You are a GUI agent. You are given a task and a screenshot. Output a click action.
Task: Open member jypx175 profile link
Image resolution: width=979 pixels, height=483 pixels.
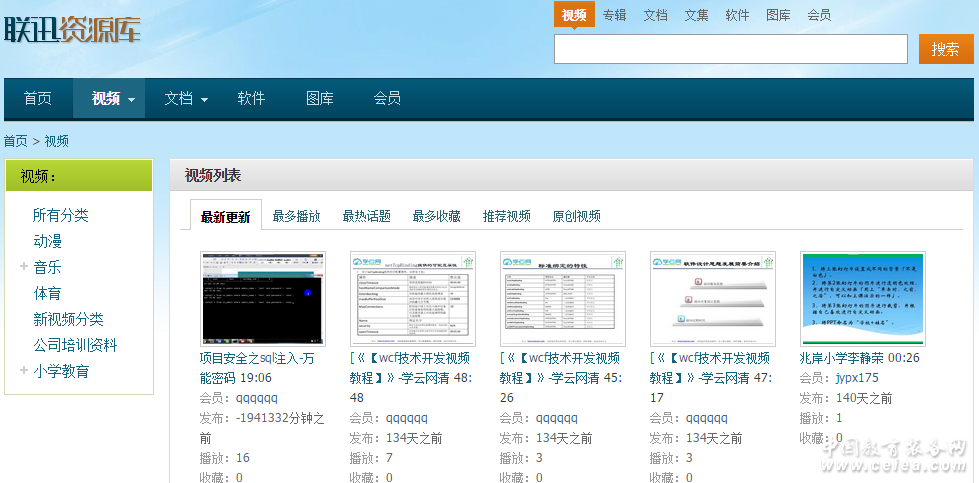(857, 378)
